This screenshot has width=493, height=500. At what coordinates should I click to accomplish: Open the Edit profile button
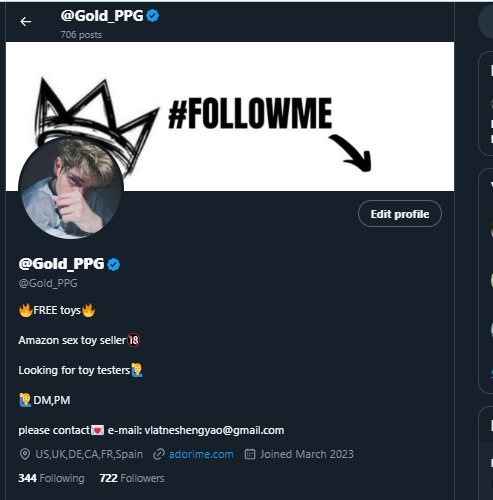pyautogui.click(x=400, y=214)
